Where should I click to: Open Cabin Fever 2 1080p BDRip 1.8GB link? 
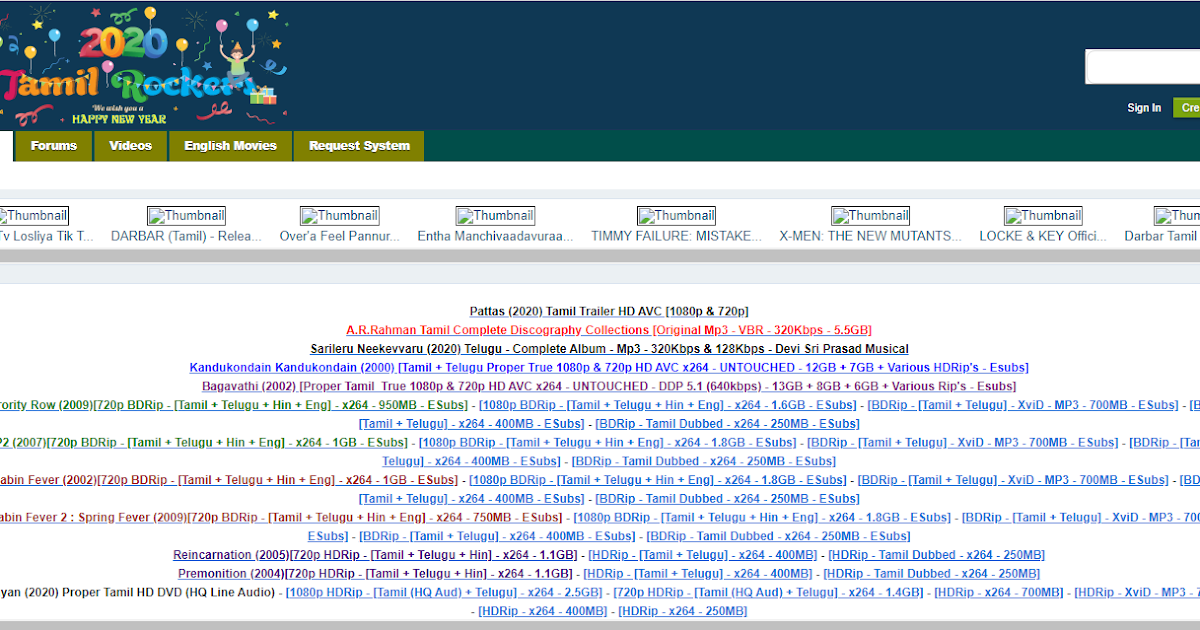click(762, 517)
